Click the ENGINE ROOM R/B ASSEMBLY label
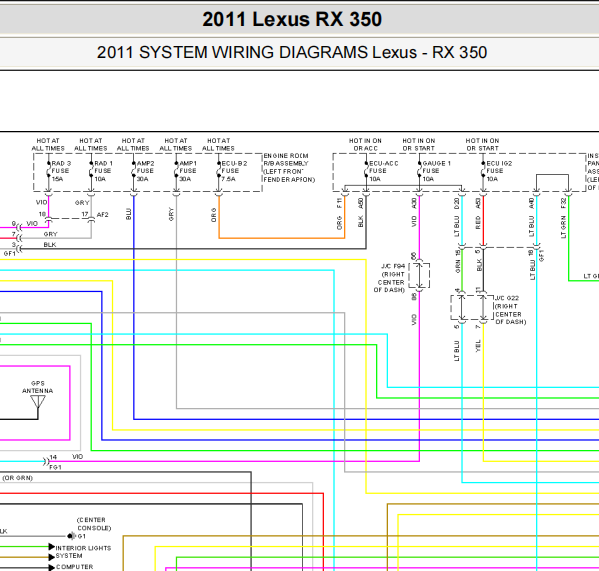 [289, 168]
